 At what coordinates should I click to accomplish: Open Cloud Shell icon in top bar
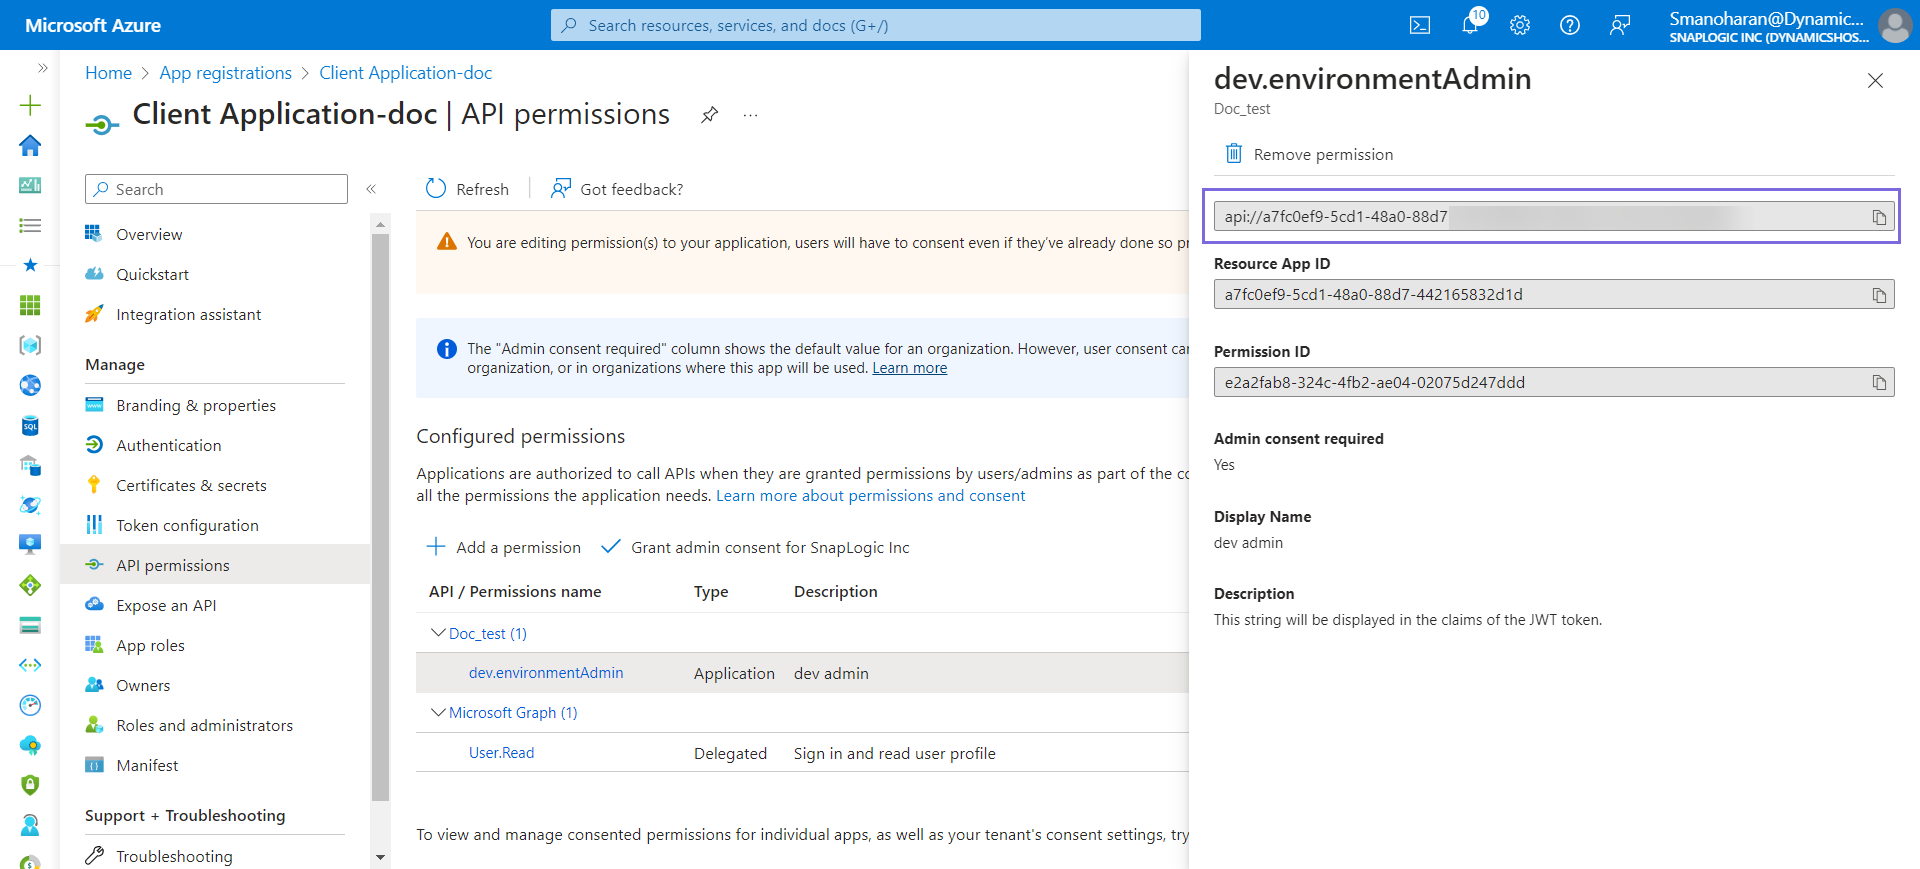pos(1419,25)
